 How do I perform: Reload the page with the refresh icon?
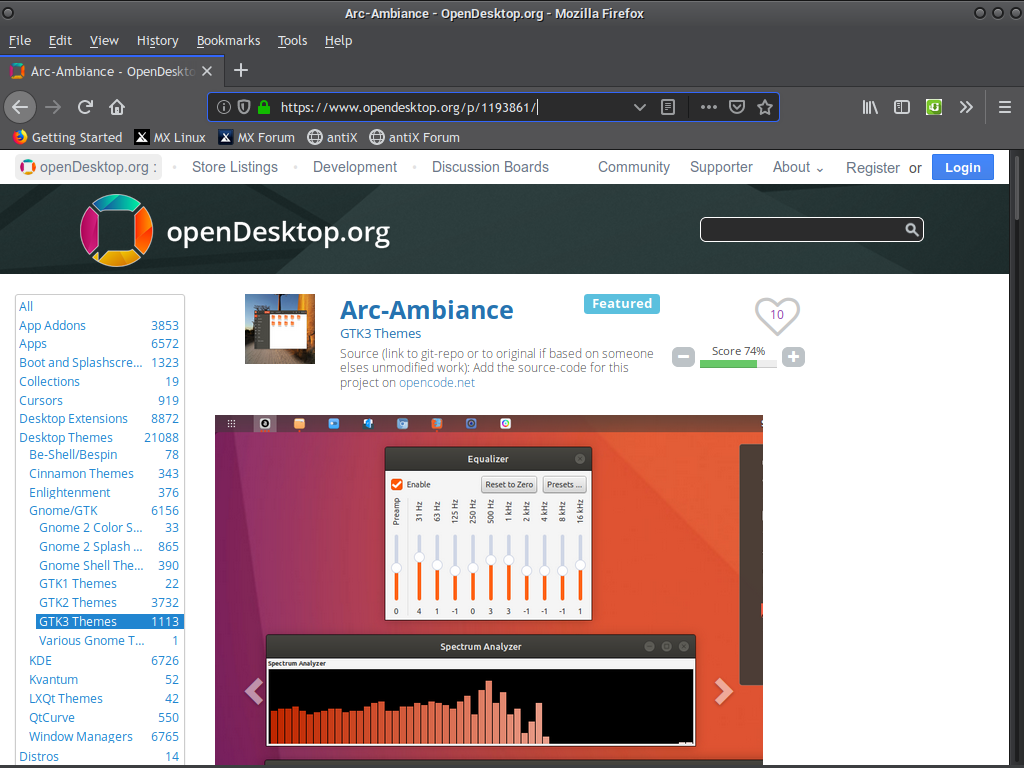click(86, 107)
